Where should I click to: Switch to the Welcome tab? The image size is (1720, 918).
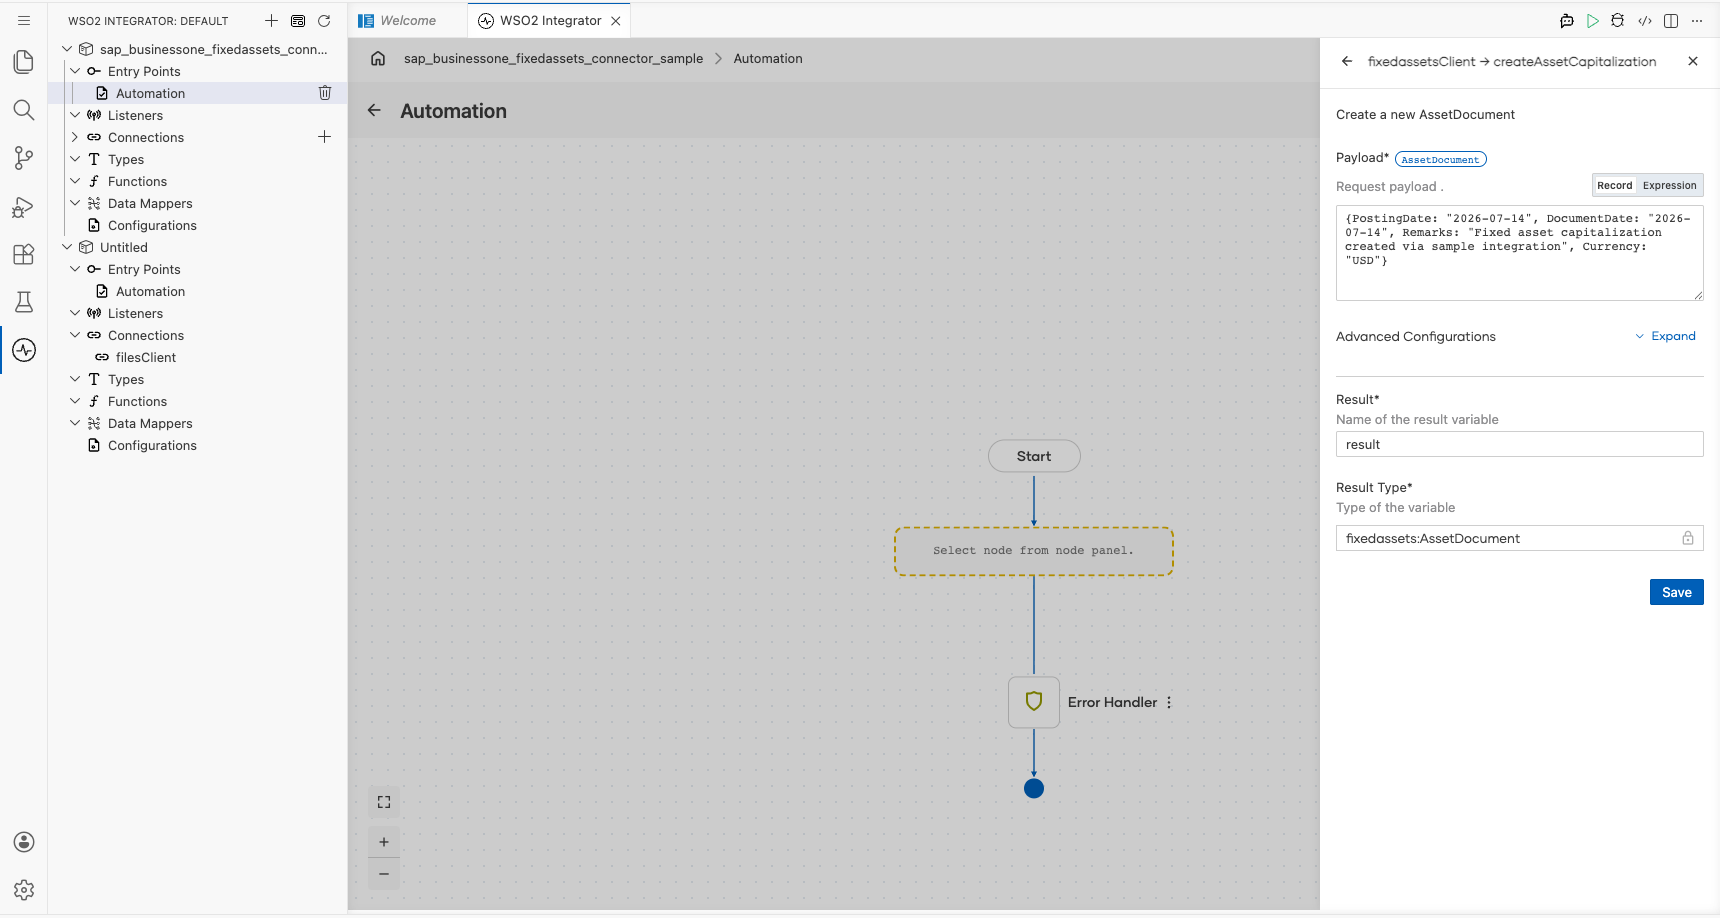(x=408, y=20)
